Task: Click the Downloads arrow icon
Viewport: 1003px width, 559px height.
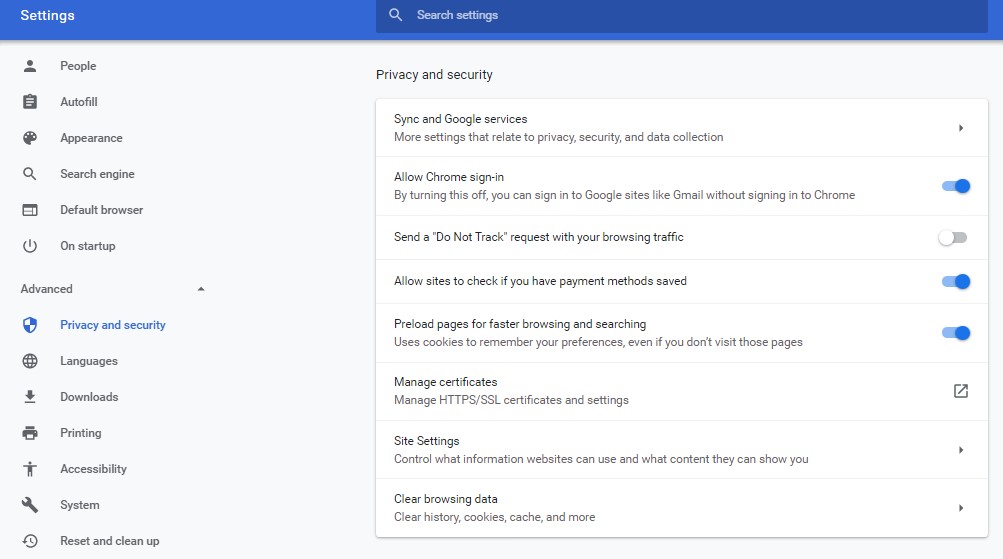Action: [29, 397]
